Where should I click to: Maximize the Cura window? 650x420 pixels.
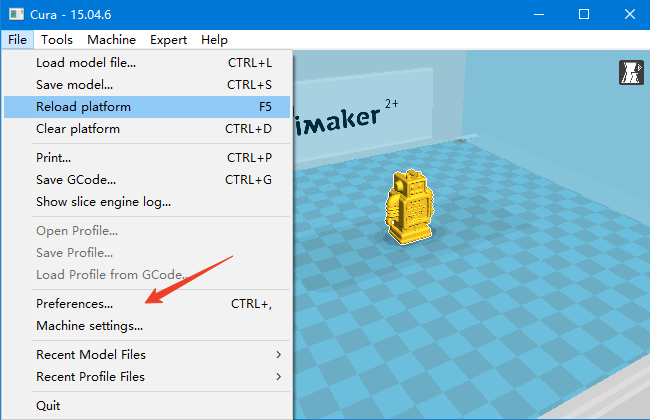point(584,15)
